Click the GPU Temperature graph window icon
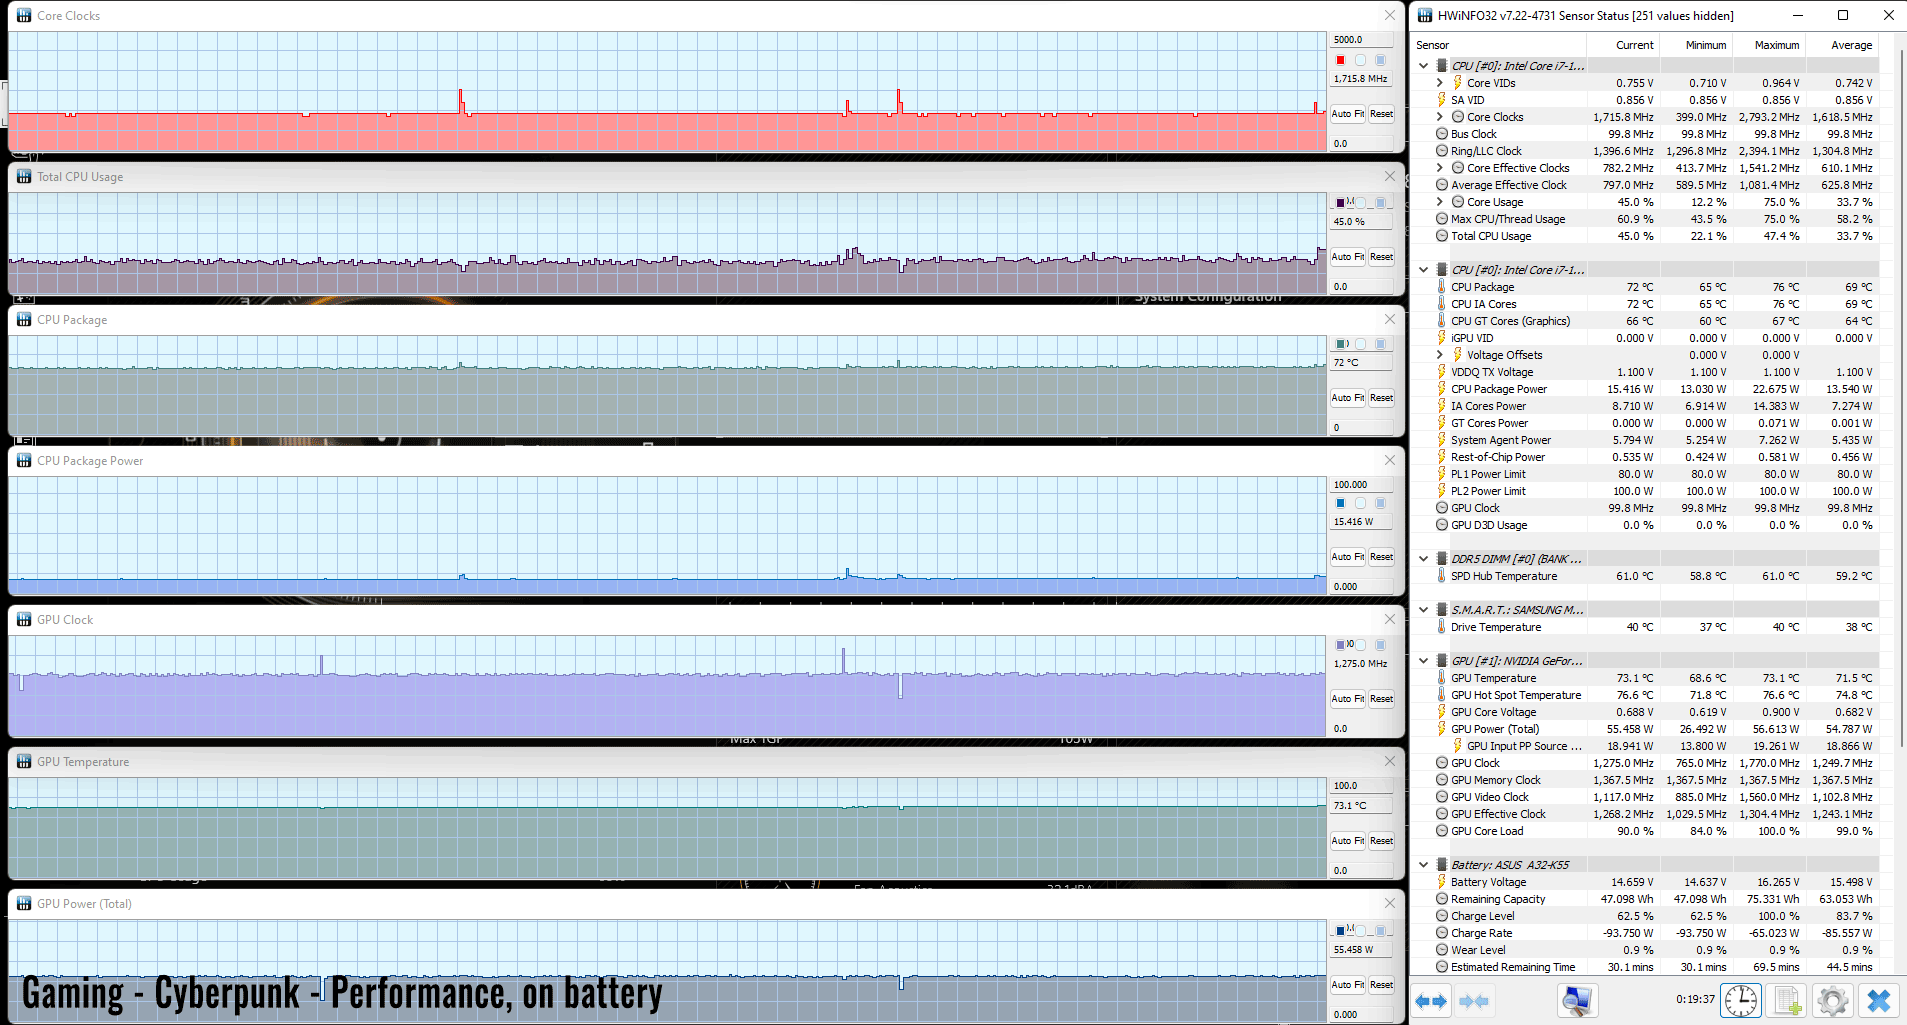Image resolution: width=1907 pixels, height=1025 pixels. click(x=24, y=761)
